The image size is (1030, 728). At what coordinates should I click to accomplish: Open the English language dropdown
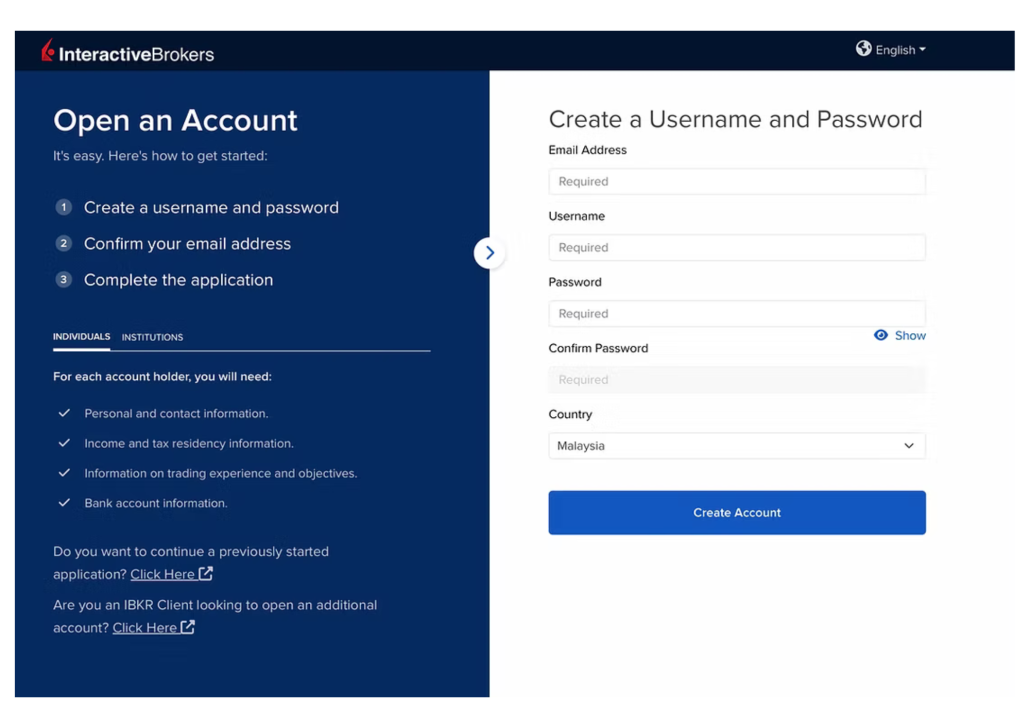900,50
